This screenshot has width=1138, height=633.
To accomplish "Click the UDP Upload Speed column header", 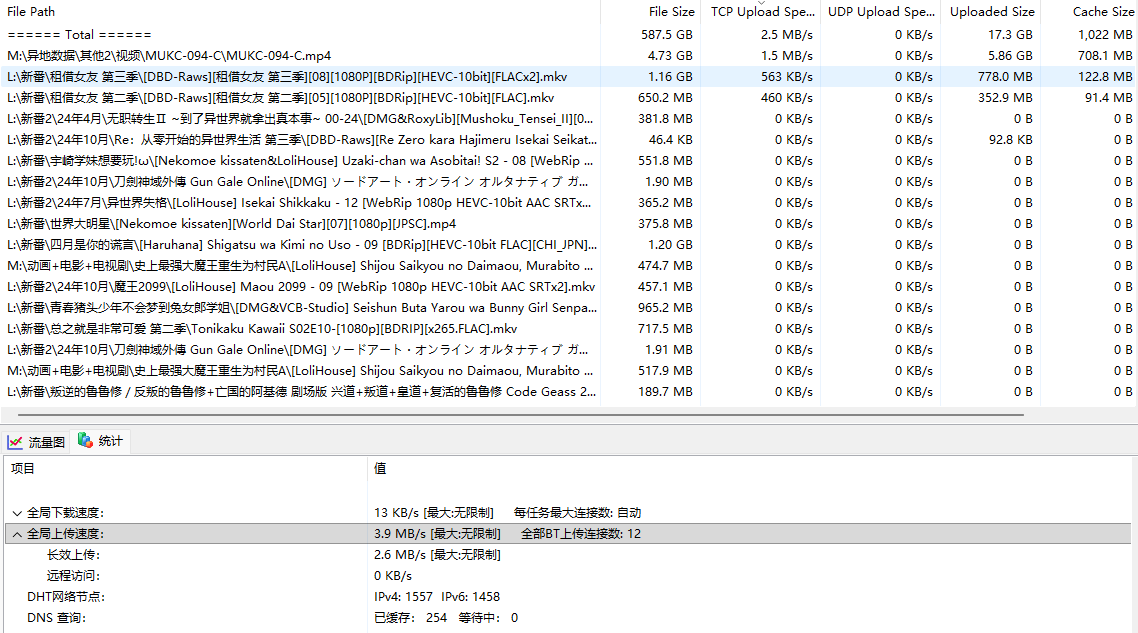I will [880, 12].
